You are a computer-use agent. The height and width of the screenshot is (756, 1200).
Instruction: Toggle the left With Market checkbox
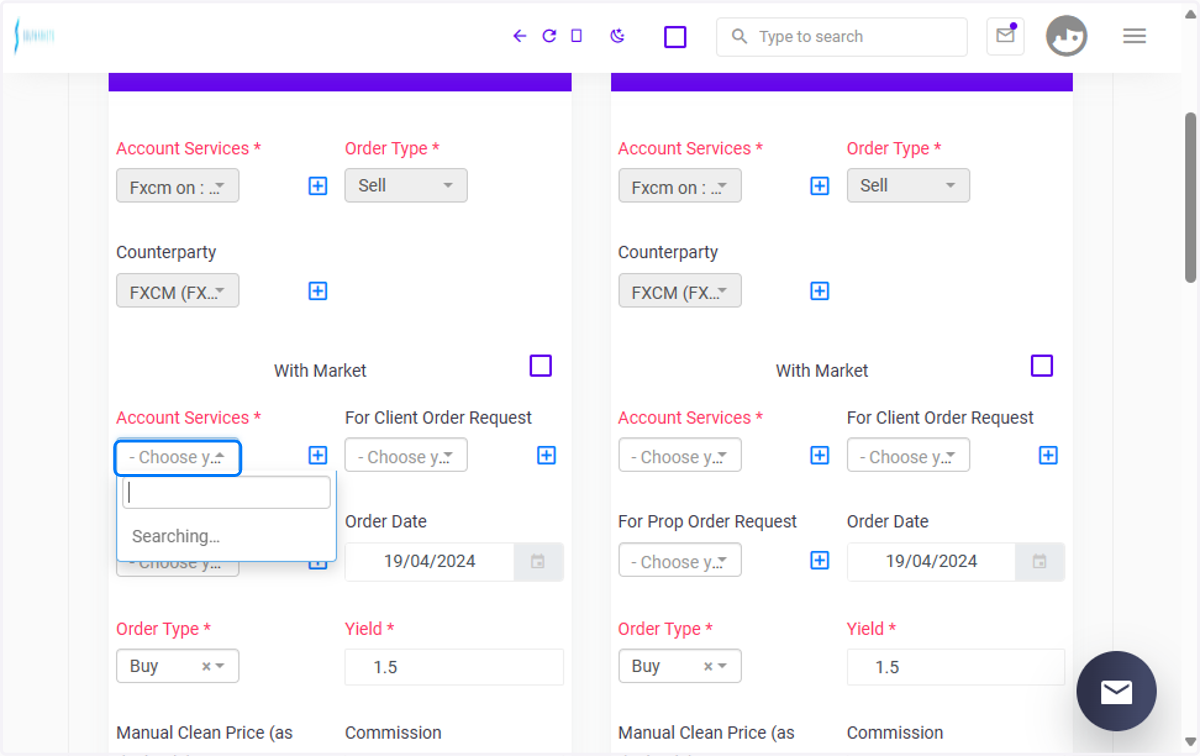[x=541, y=366]
